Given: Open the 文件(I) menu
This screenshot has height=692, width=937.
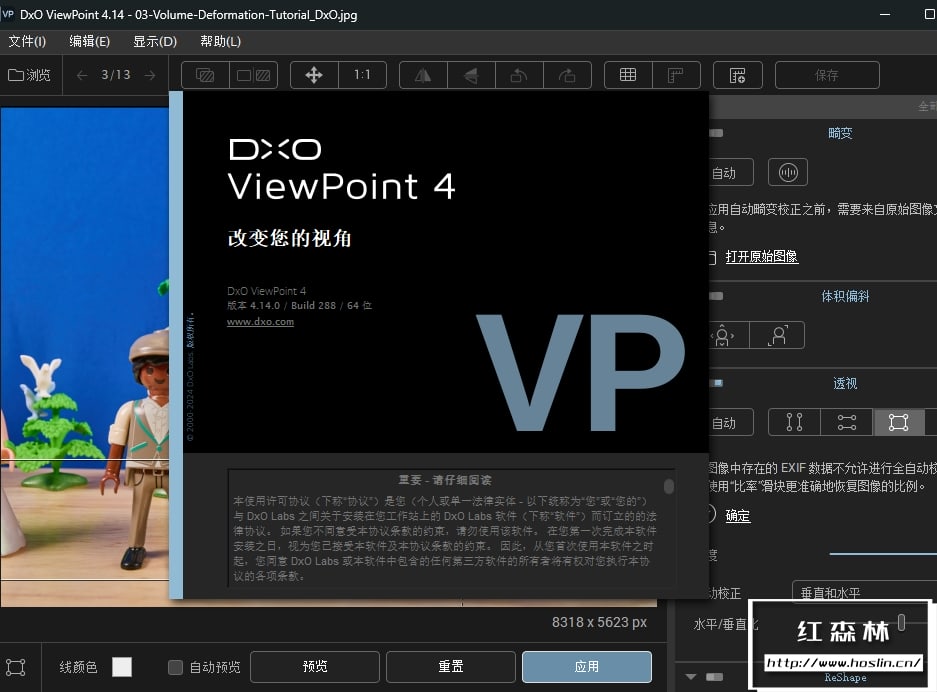Looking at the screenshot, I should click(27, 41).
